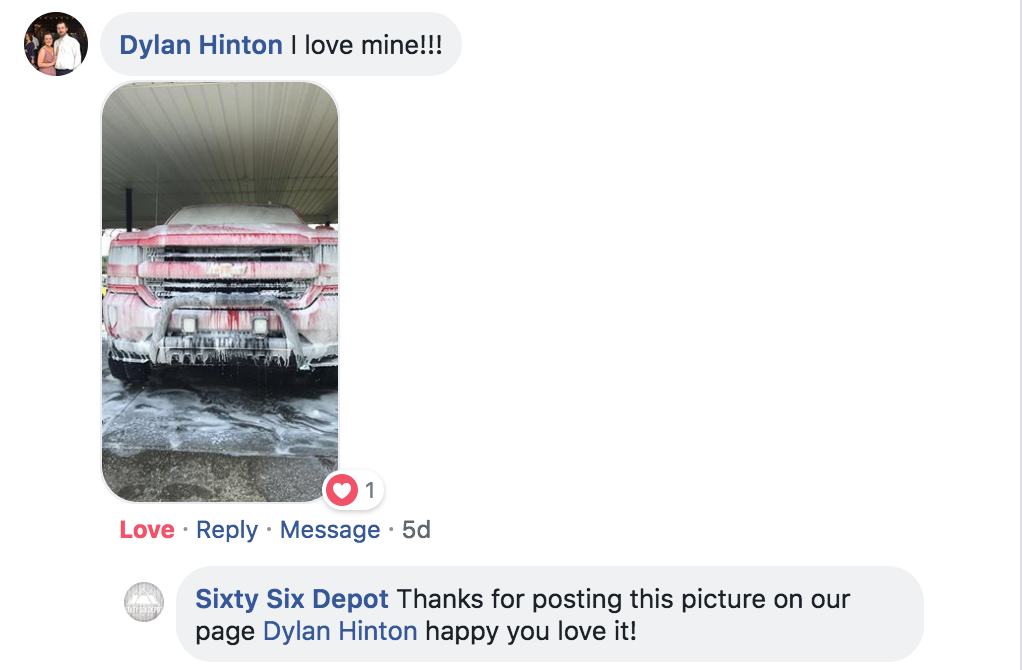Open Dylan Hinton's name link at top
The image size is (1022, 670).
[x=201, y=45]
